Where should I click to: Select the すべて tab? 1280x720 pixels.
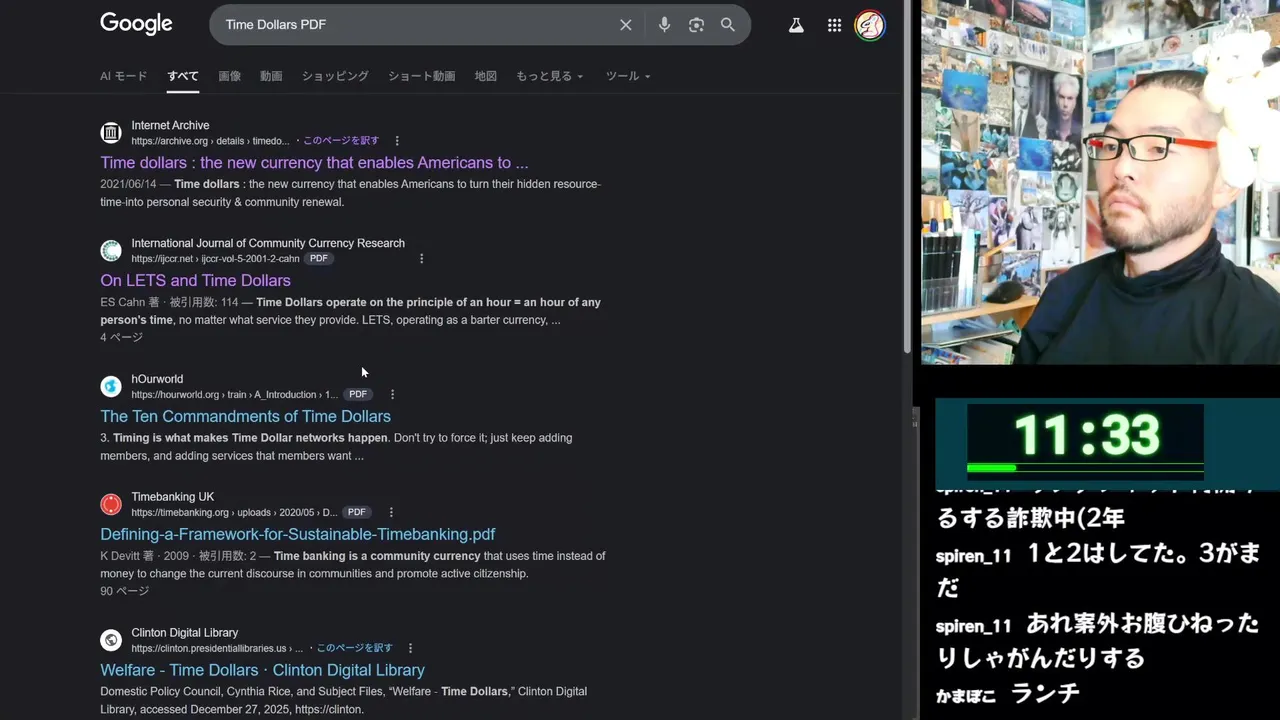[183, 76]
